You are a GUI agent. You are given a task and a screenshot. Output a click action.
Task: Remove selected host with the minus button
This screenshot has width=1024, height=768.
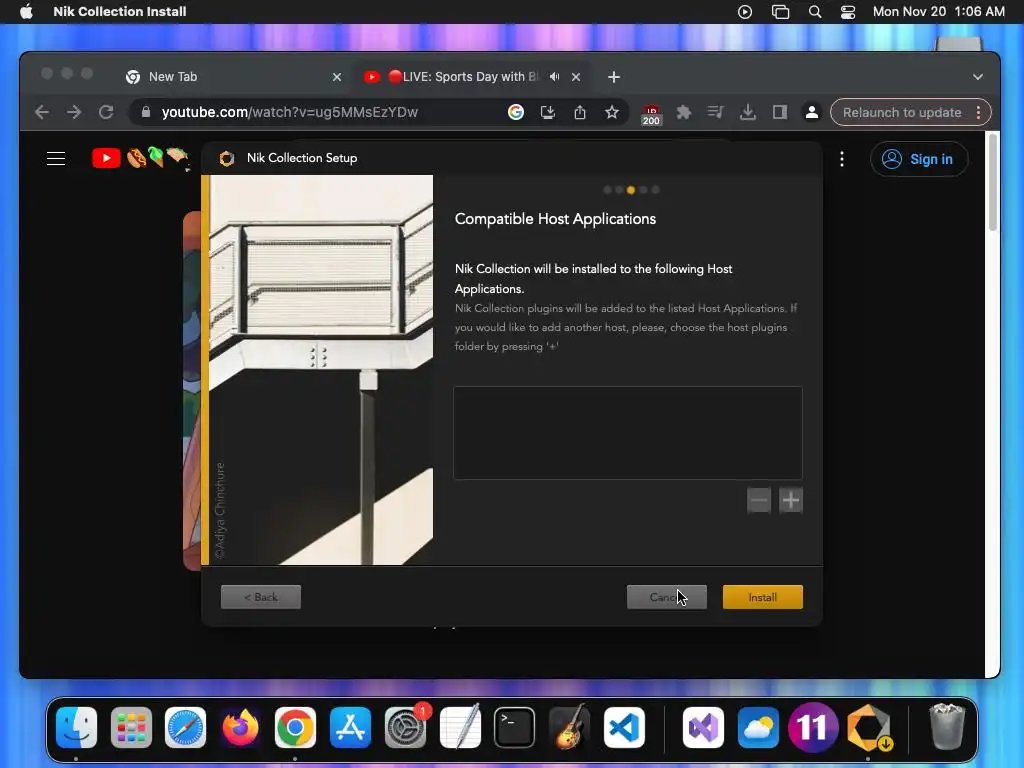pyautogui.click(x=759, y=500)
